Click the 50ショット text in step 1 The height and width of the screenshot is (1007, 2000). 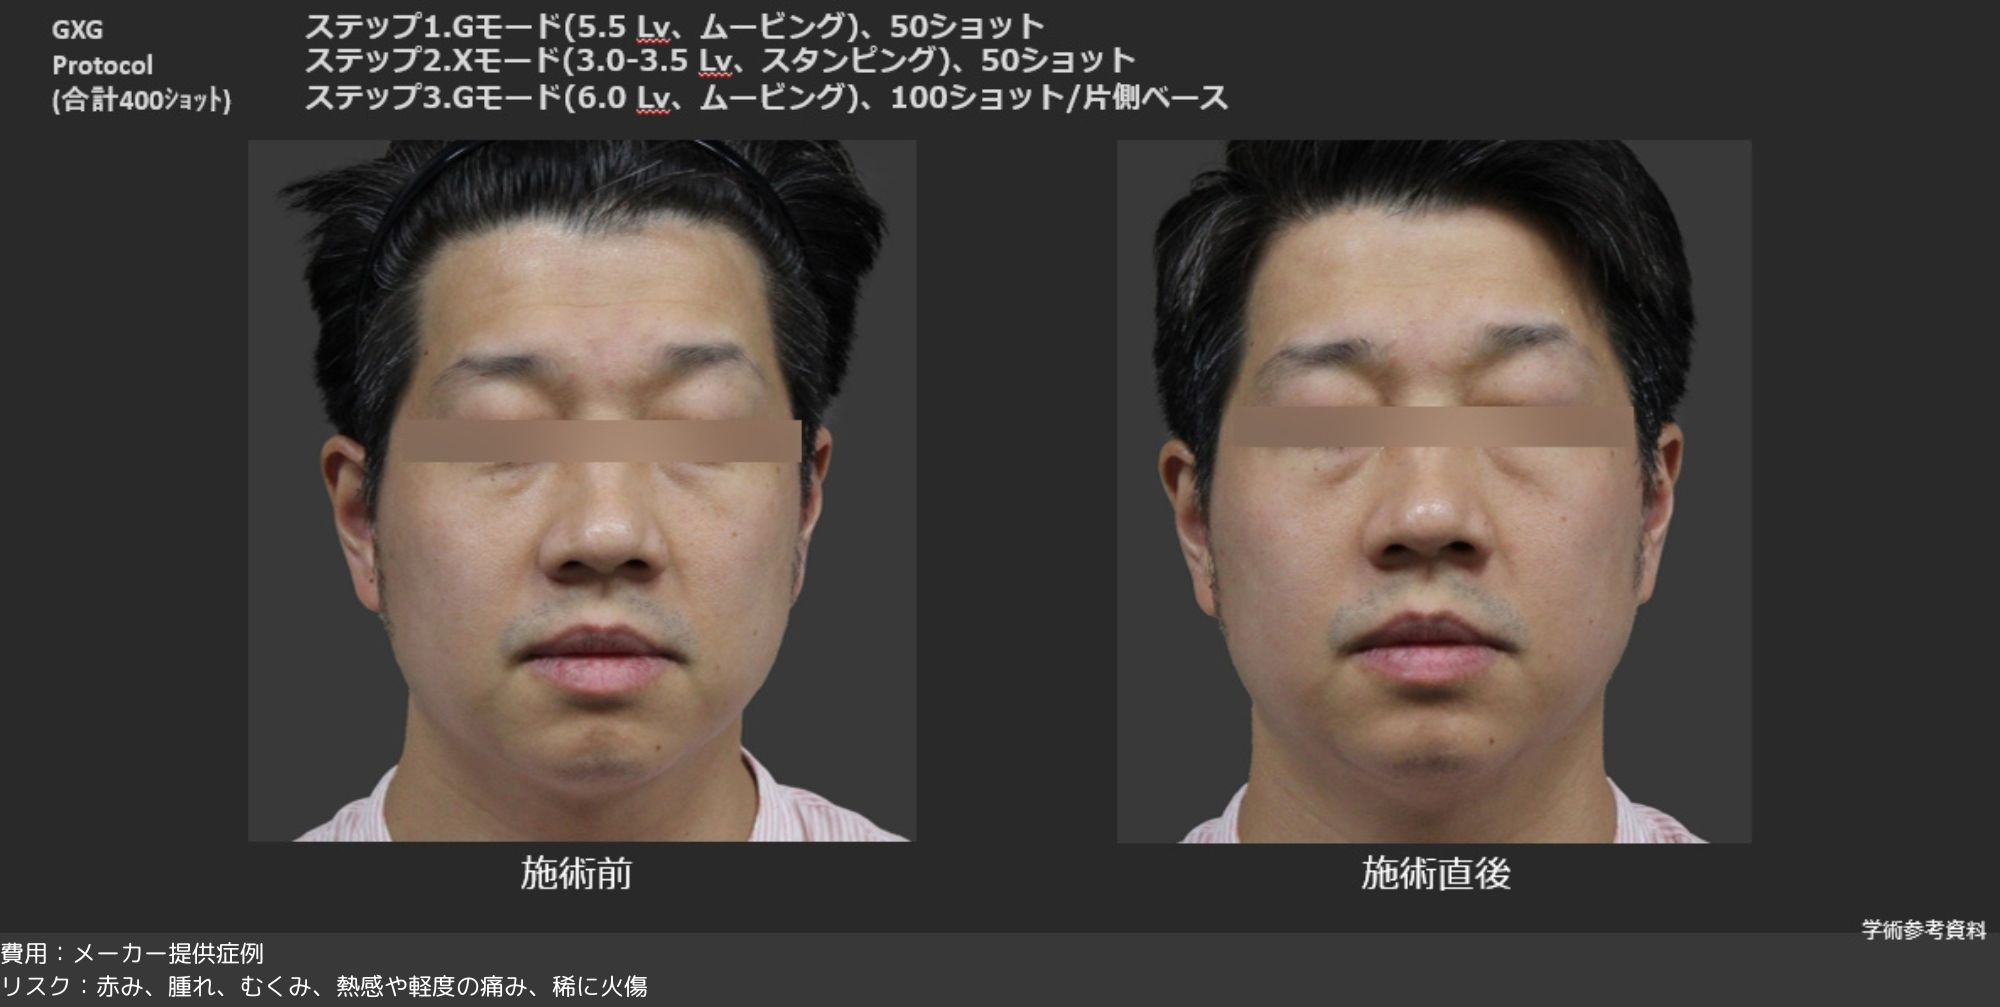967,25
